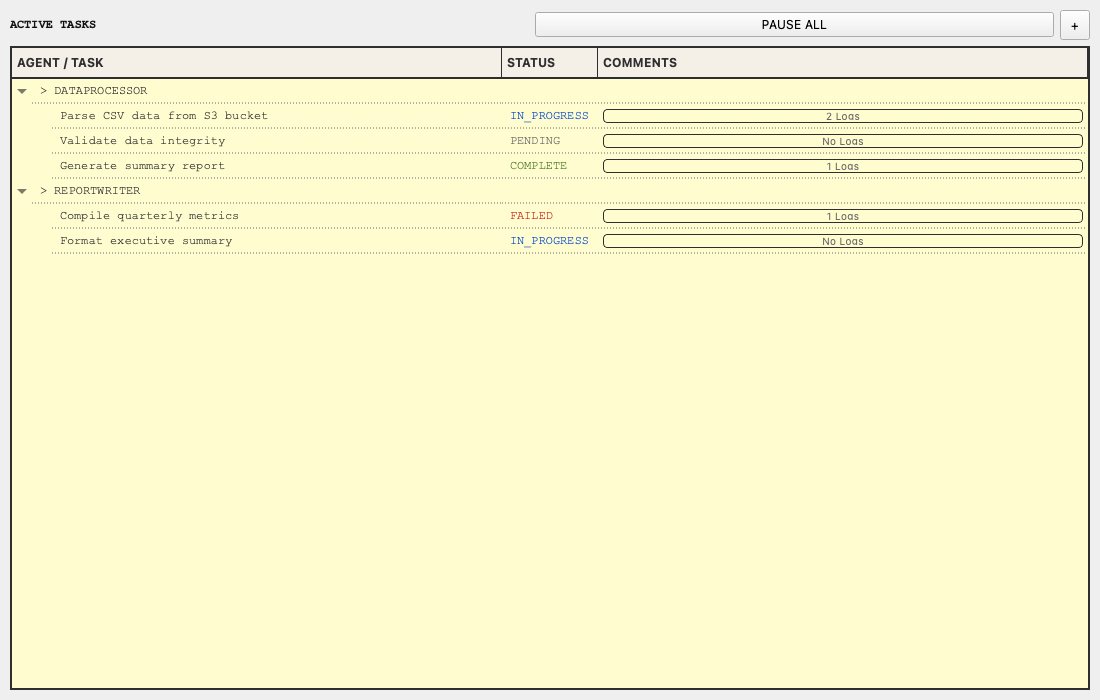Select the FAILED status label
The image size is (1100, 700).
click(x=531, y=215)
